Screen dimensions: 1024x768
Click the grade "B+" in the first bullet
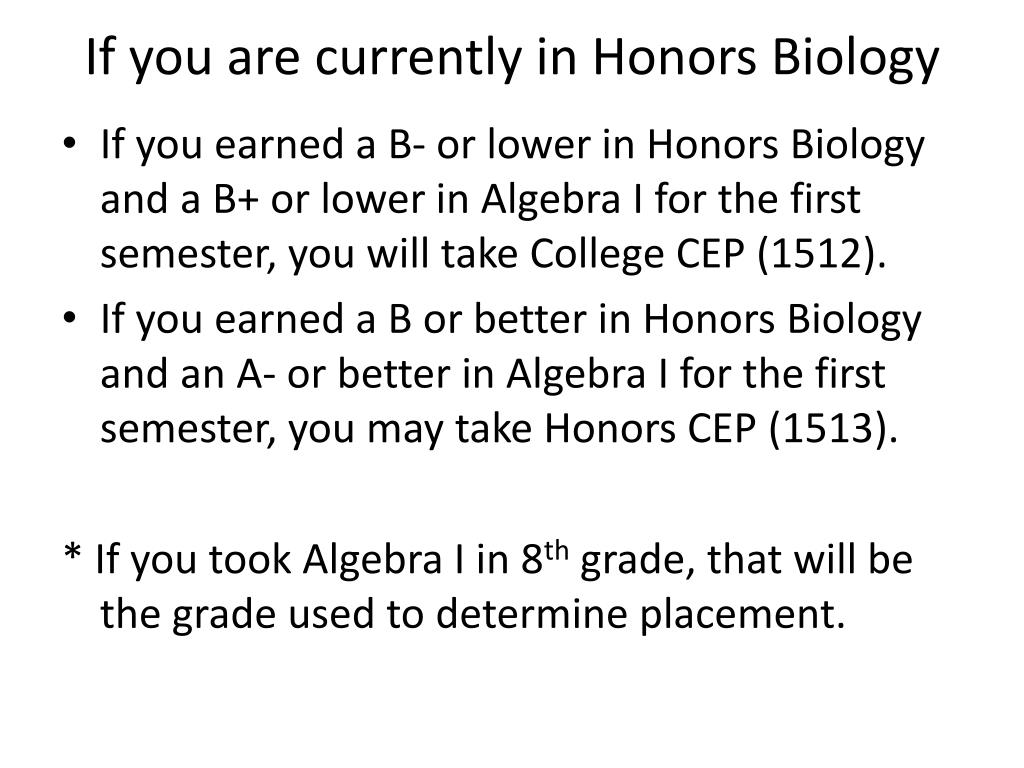[236, 199]
